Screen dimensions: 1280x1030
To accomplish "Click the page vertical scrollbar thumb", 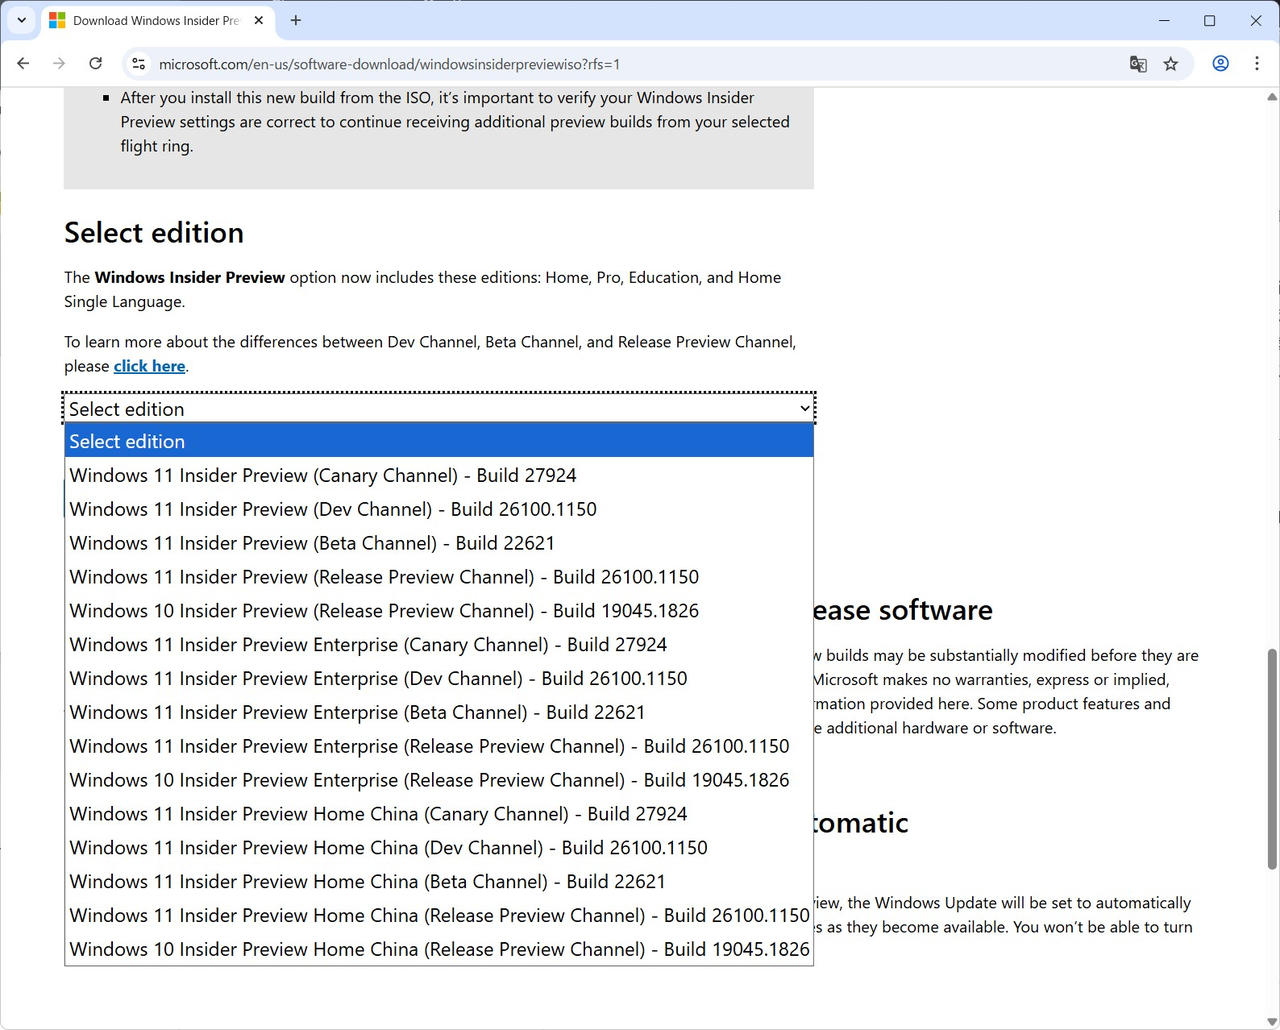I will (x=1272, y=759).
